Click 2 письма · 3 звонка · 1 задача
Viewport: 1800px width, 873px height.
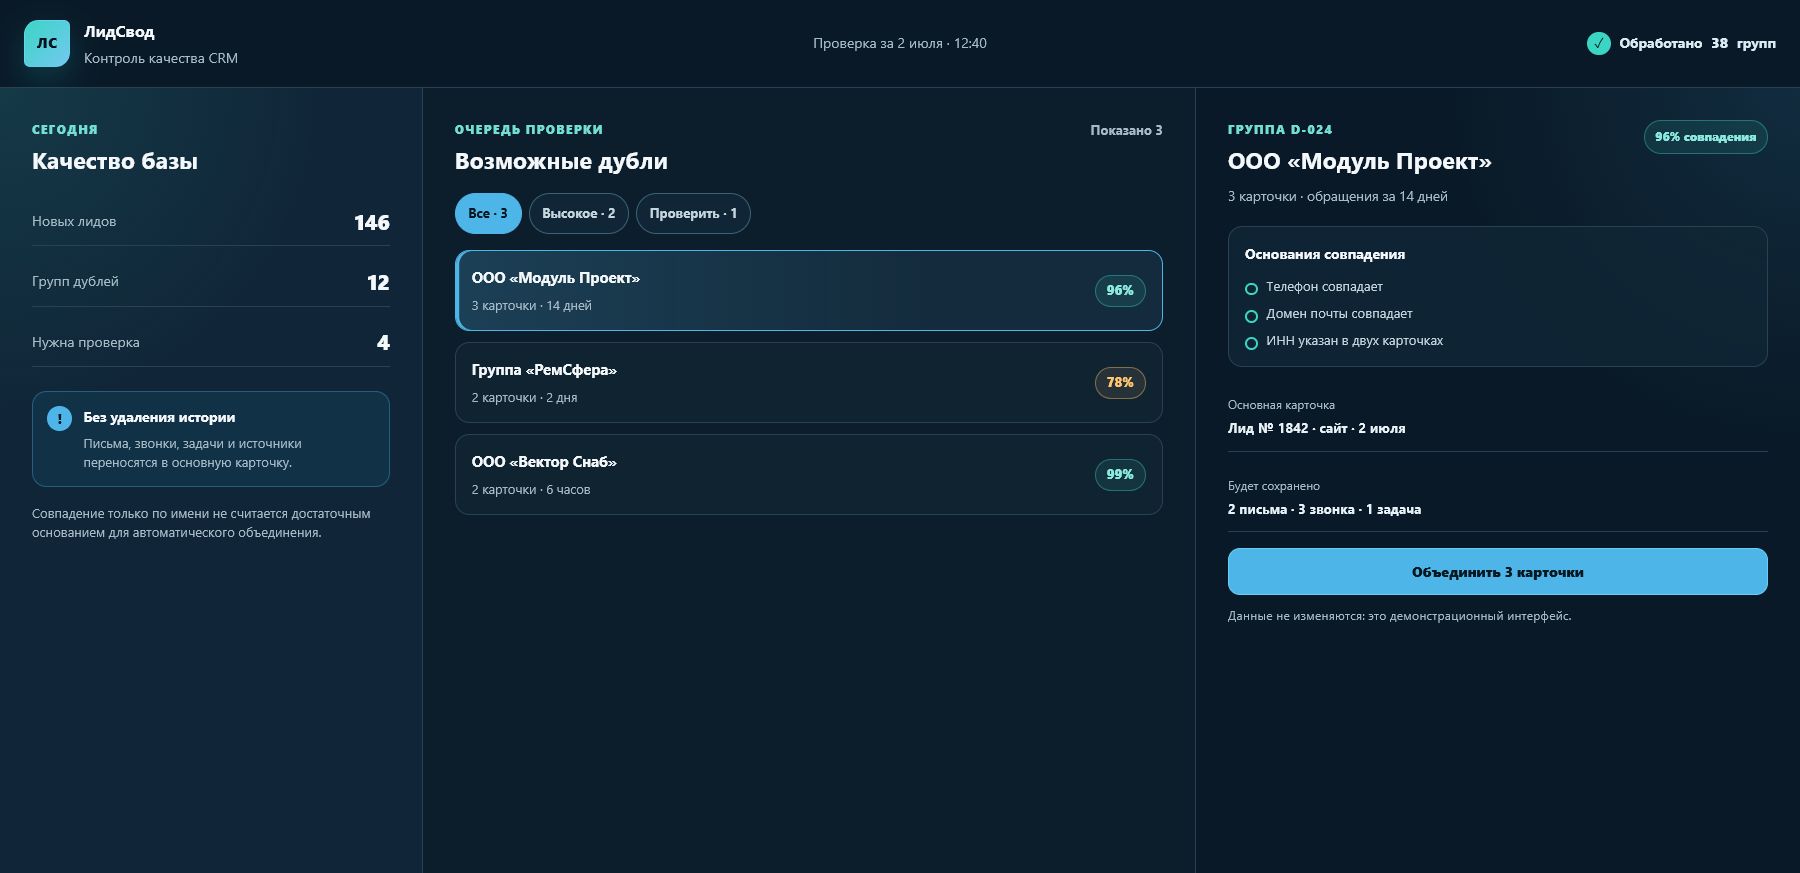point(1324,509)
